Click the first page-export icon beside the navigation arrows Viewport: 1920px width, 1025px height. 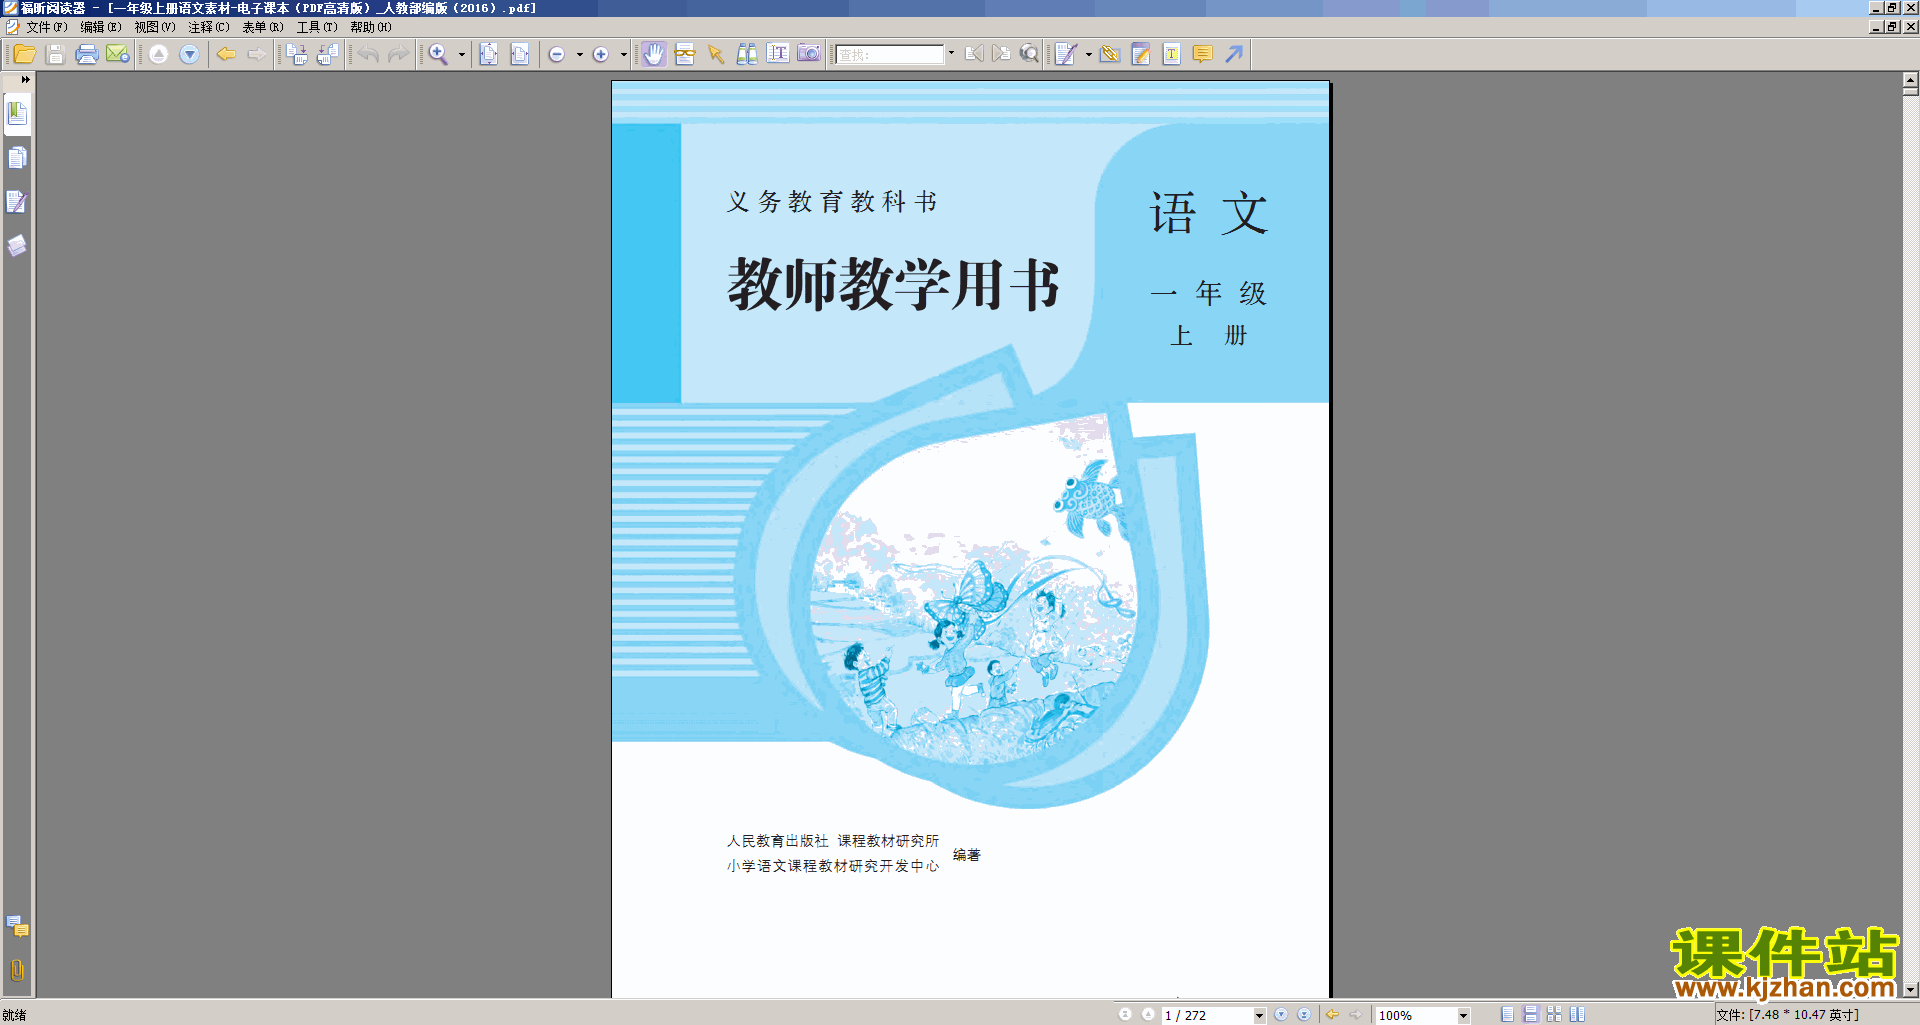click(297, 54)
